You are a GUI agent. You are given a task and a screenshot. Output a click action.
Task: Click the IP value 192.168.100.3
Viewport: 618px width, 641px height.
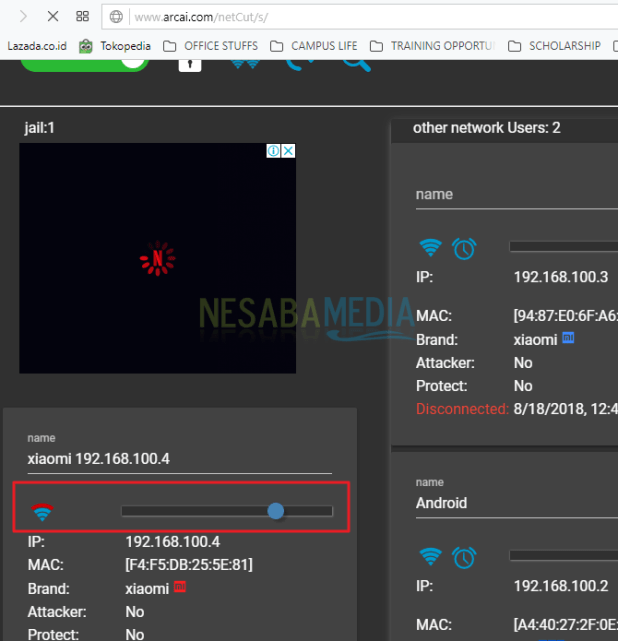[561, 277]
